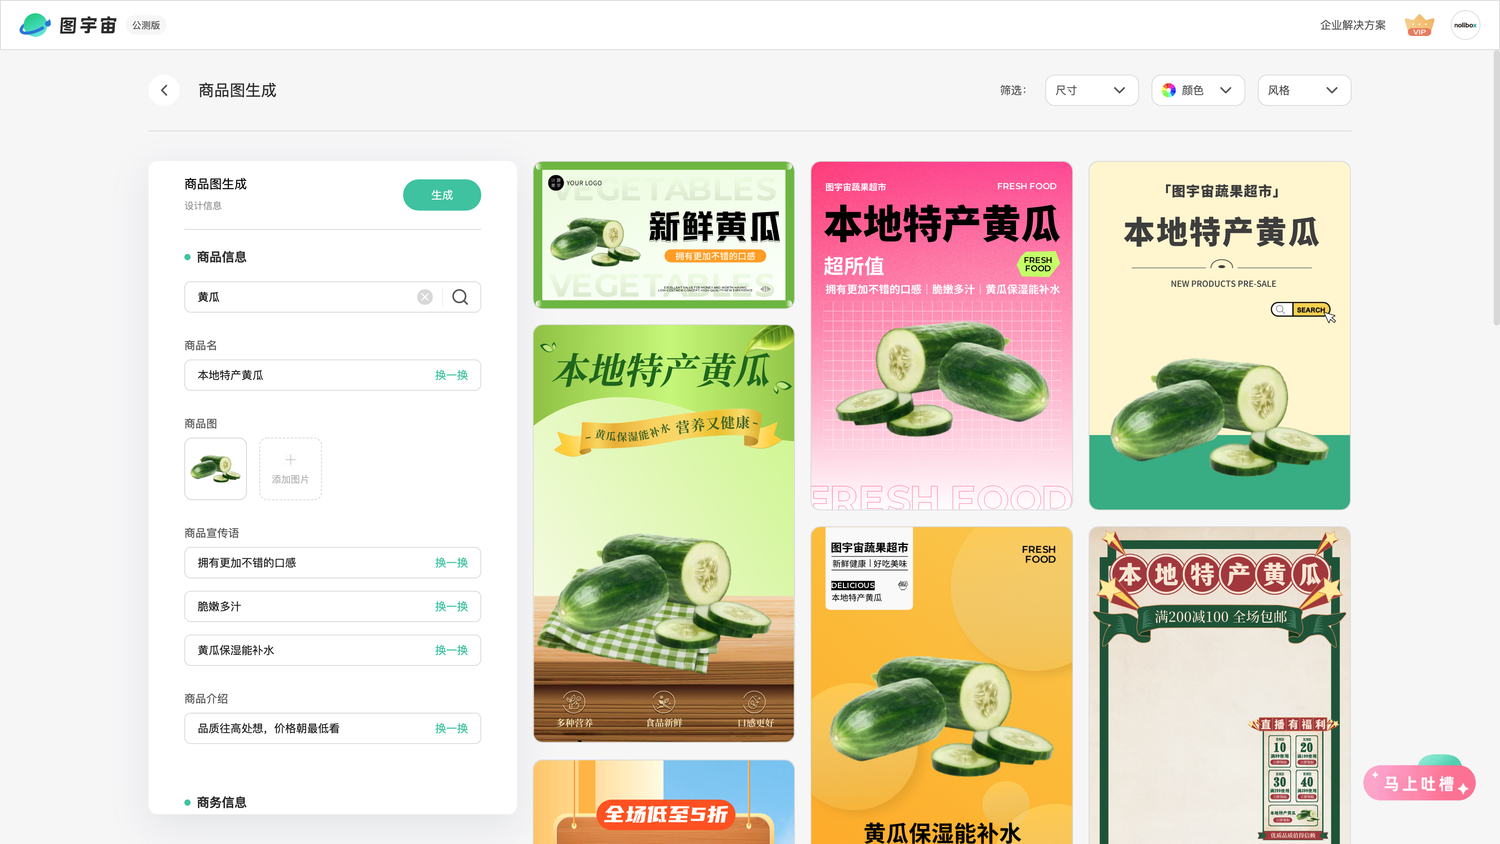This screenshot has width=1500, height=844.
Task: Click 换一换 next to 黄瓜保湿能补水
Action: click(x=451, y=650)
